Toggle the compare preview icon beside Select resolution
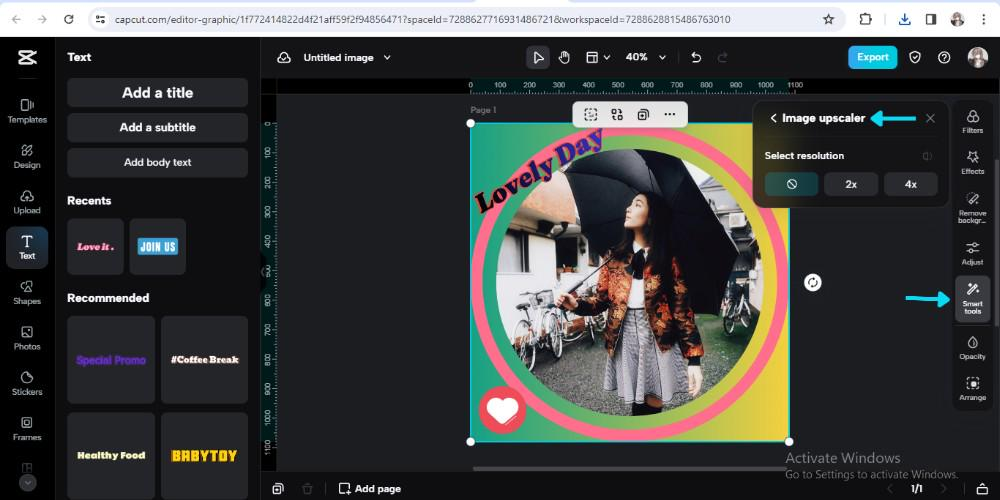Screen dimensions: 1000x500 point(927,156)
